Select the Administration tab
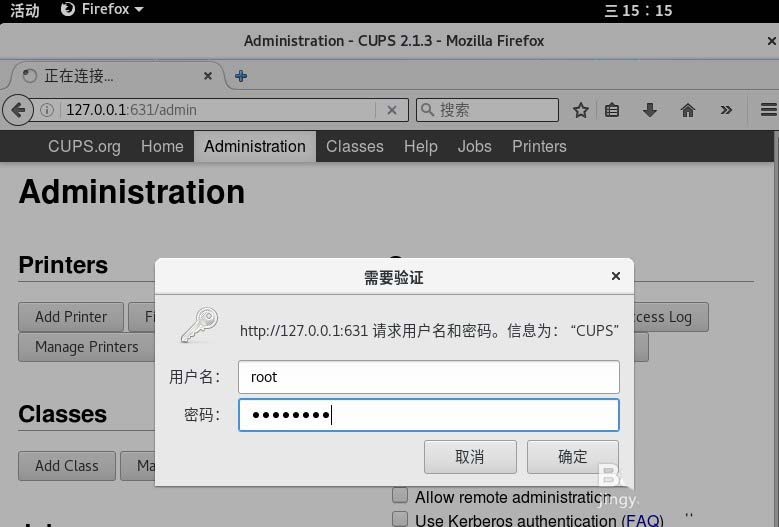 coord(255,147)
